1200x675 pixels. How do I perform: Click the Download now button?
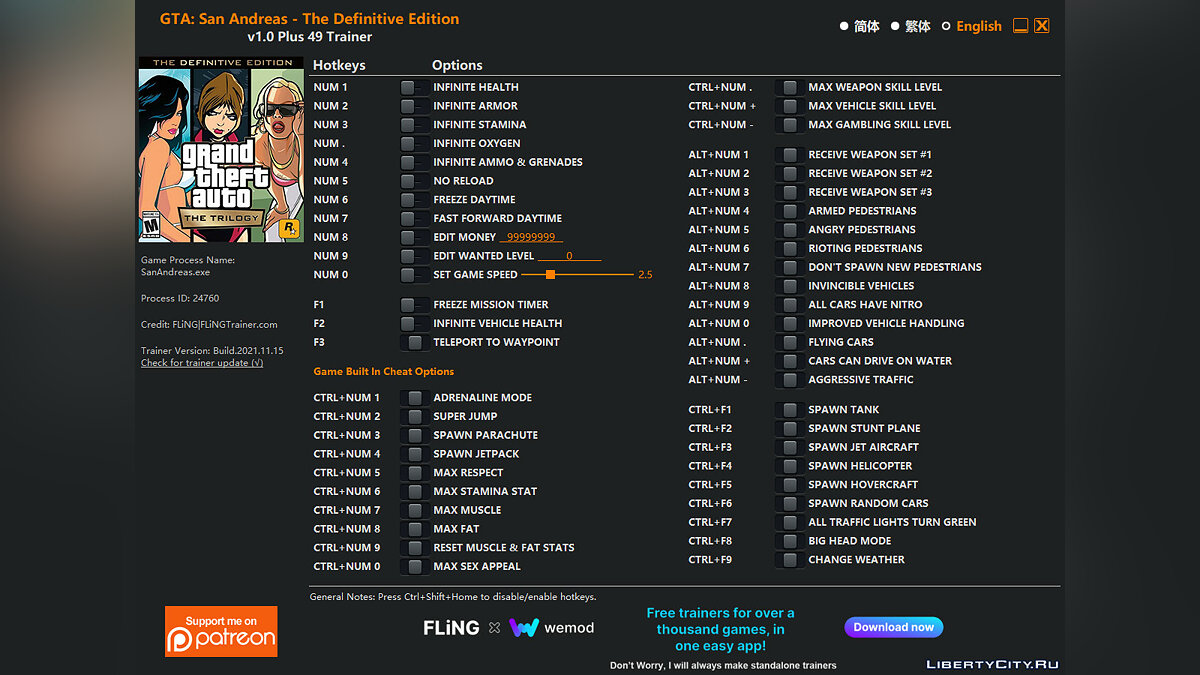(894, 627)
